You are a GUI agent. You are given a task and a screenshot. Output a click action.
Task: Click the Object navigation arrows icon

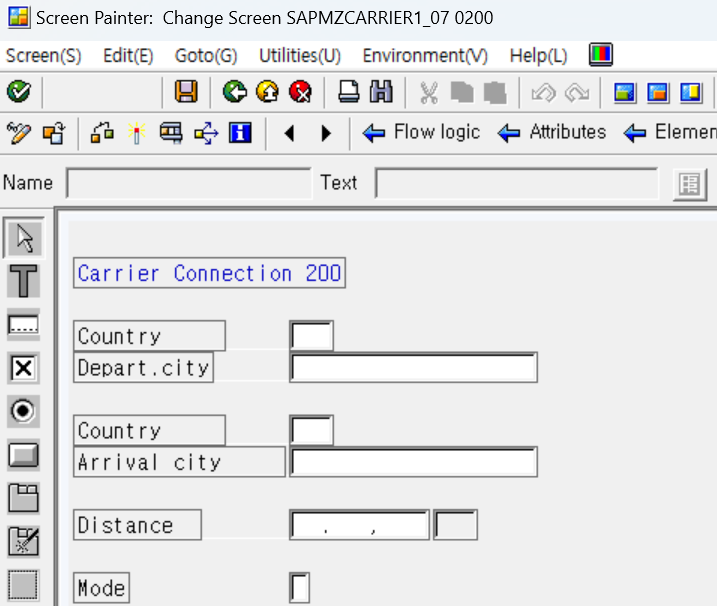pos(206,134)
